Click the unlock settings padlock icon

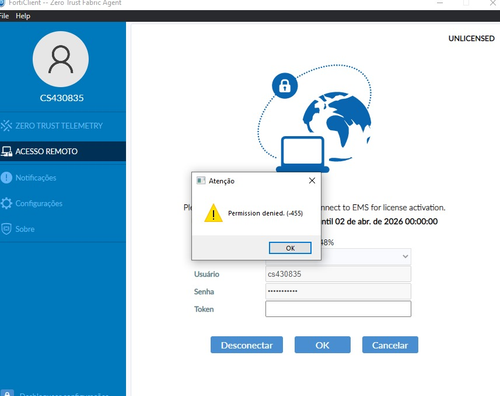(x=7, y=393)
